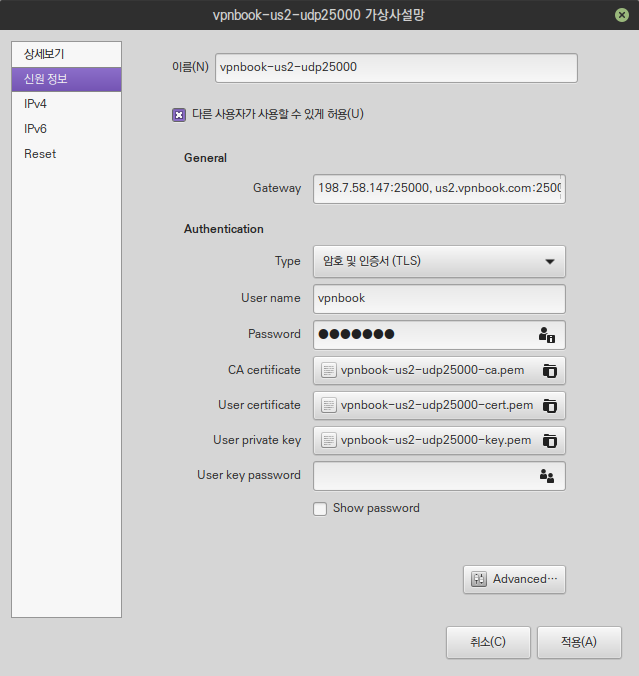
Task: Click the 적용(A) apply button
Action: (x=579, y=643)
